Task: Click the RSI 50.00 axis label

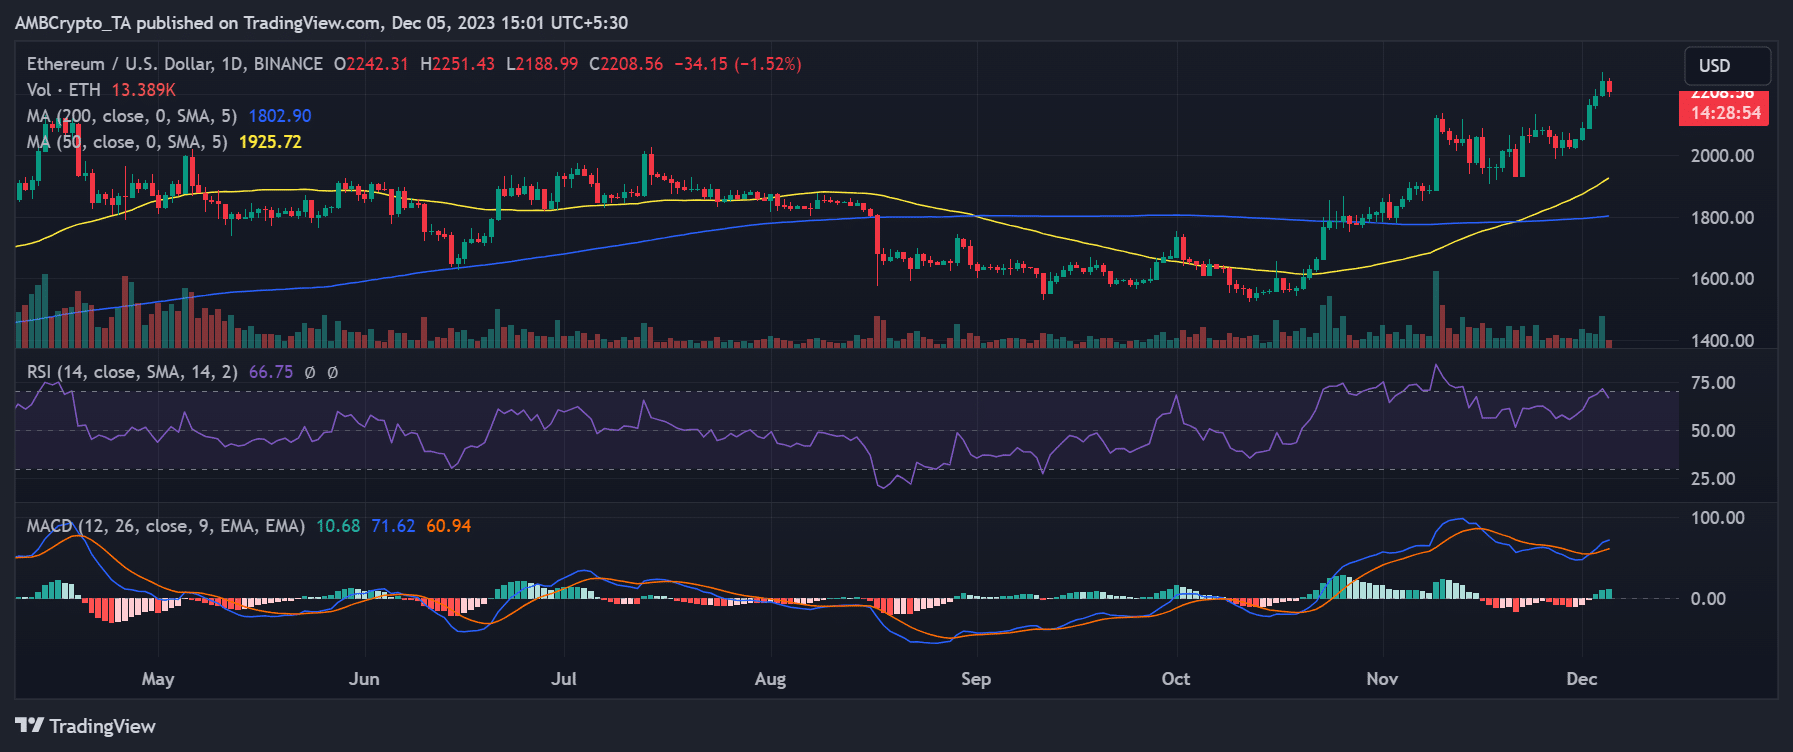Action: click(x=1713, y=431)
